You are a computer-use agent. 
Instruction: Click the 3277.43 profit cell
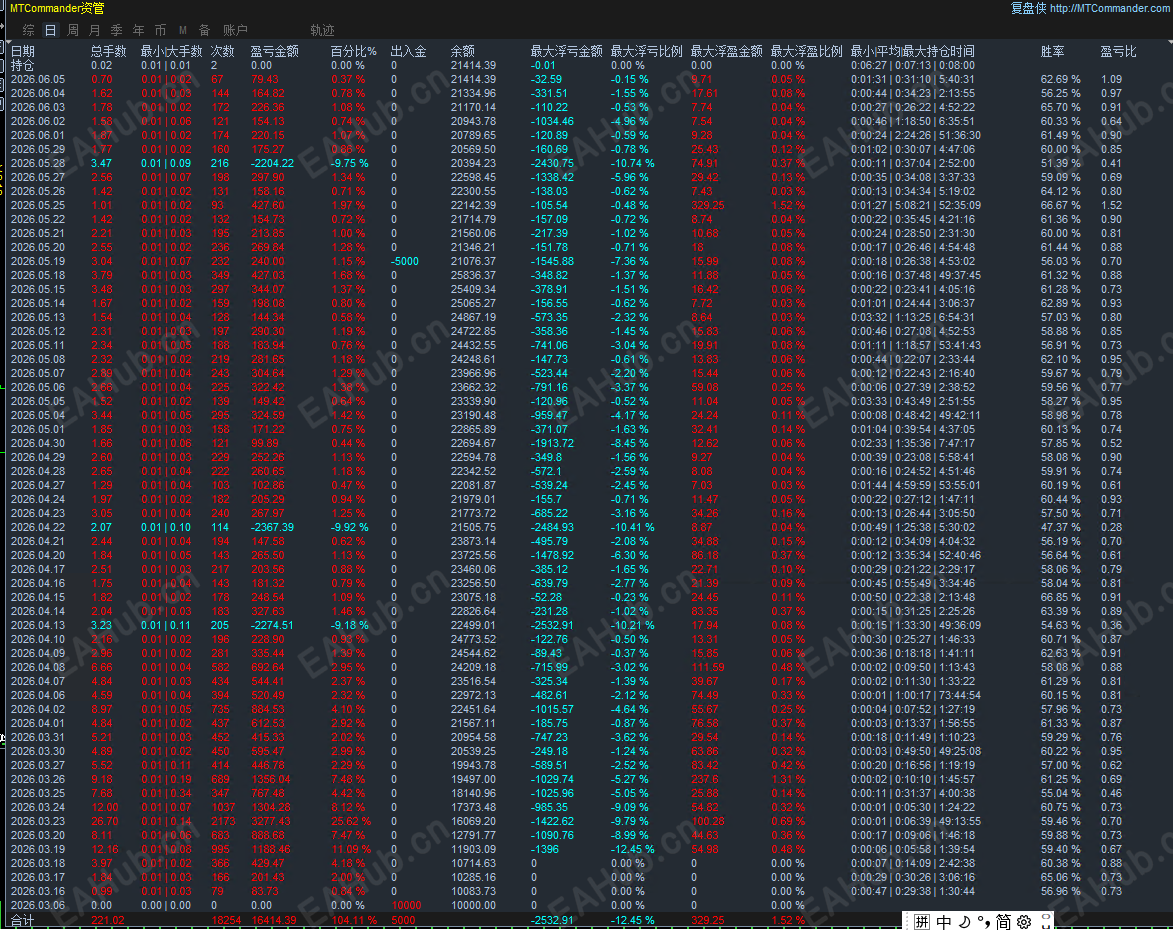pos(271,821)
